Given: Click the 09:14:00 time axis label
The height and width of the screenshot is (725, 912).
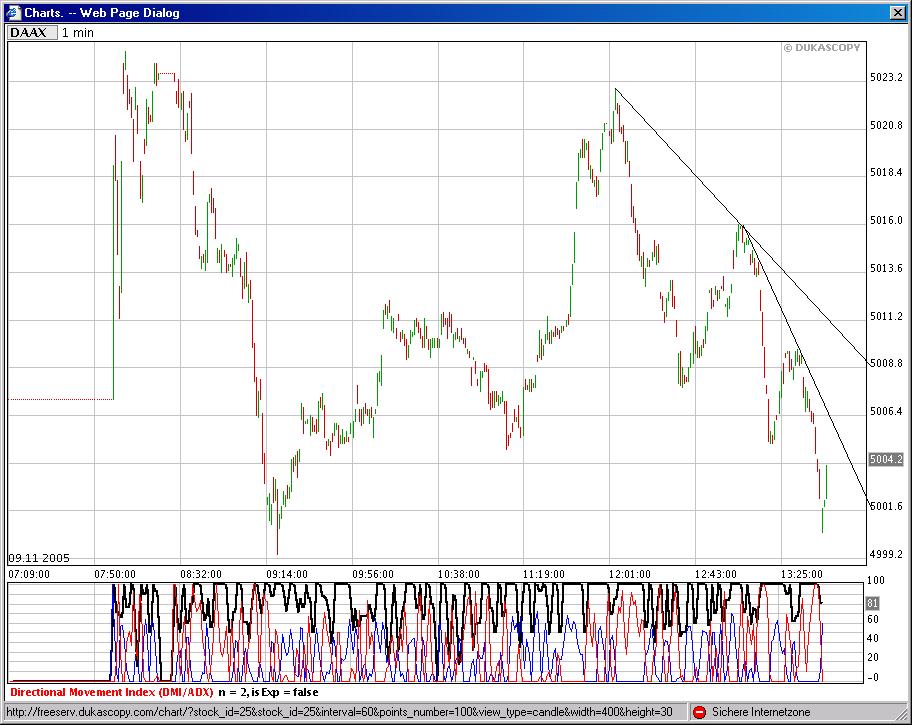Looking at the screenshot, I should (287, 574).
